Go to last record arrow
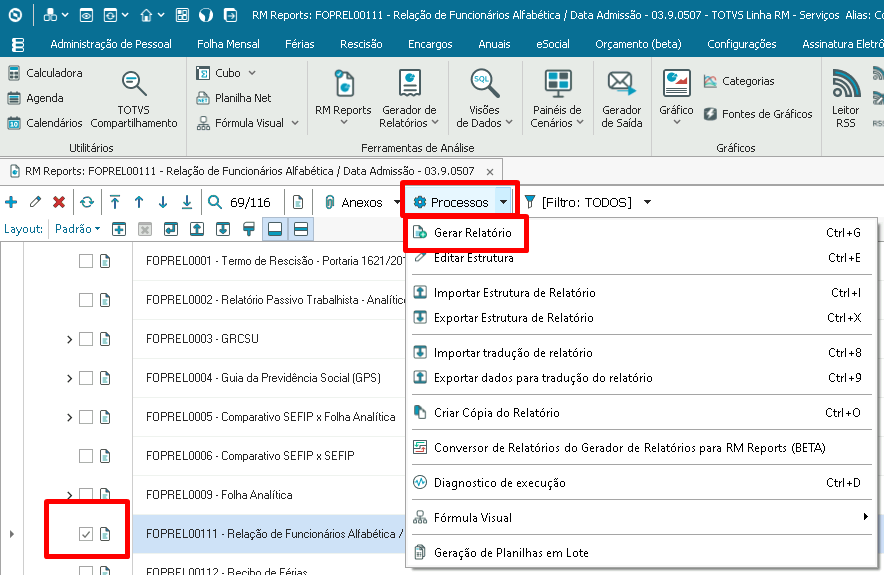884x575 pixels. pos(187,202)
